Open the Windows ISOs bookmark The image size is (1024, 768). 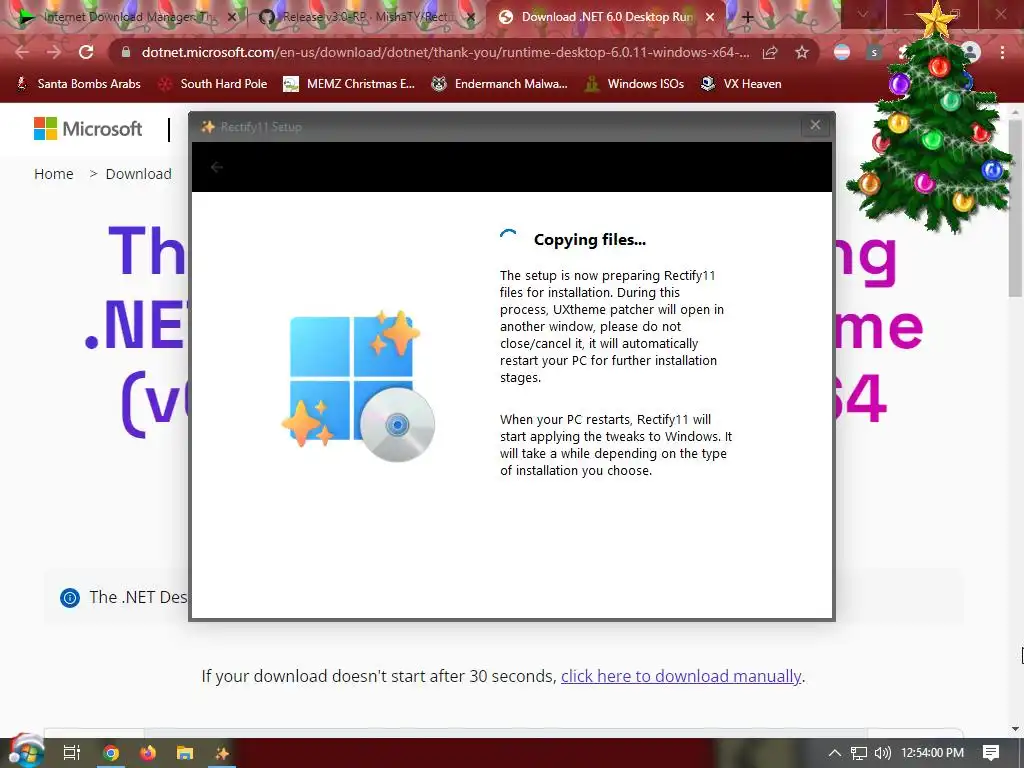[635, 84]
